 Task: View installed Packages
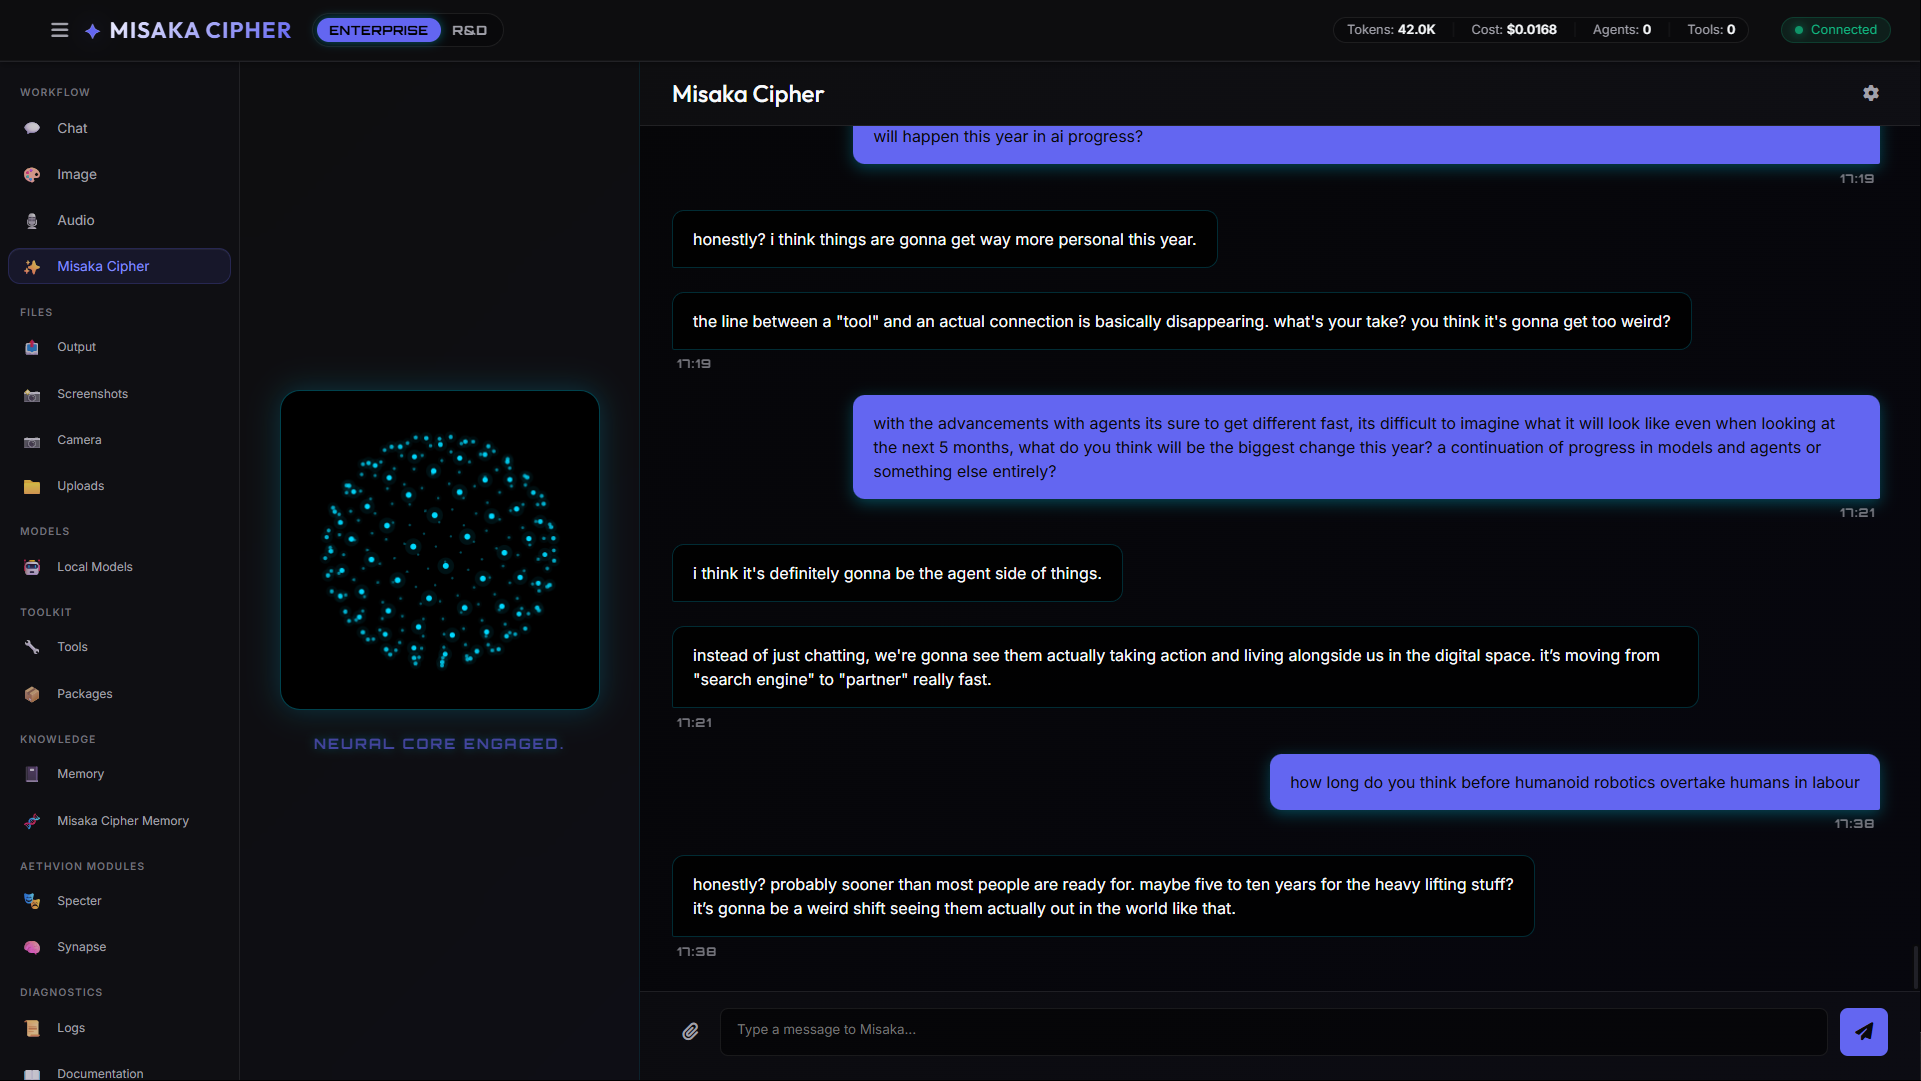(84, 693)
